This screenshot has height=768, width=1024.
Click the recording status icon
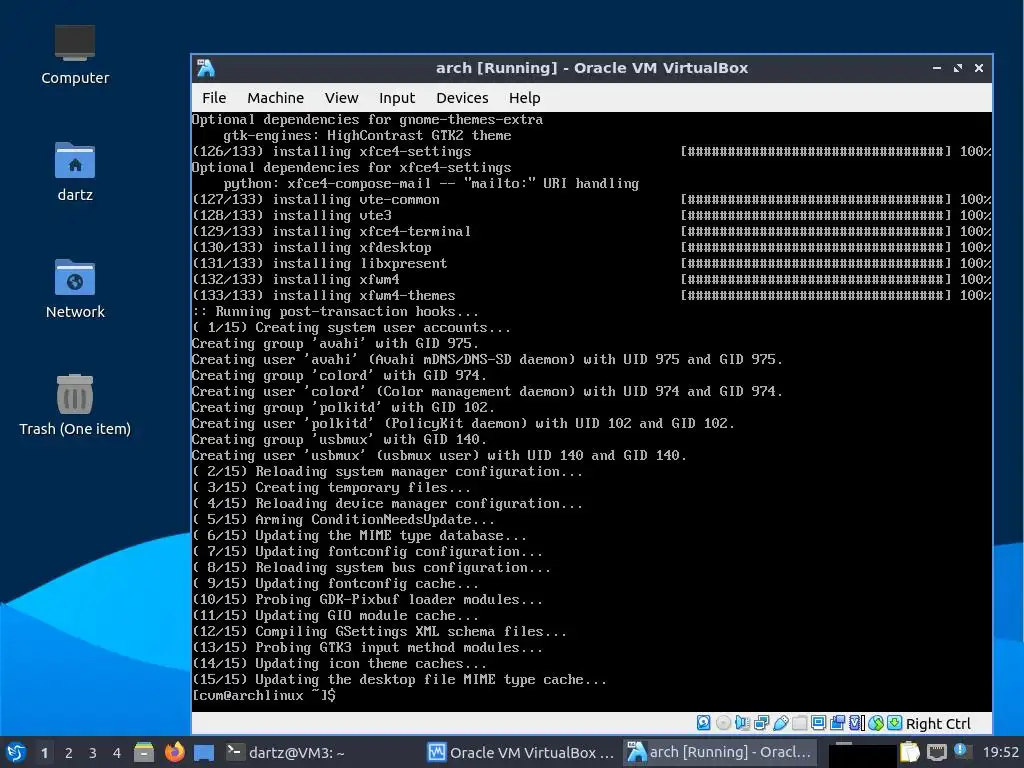coord(837,723)
